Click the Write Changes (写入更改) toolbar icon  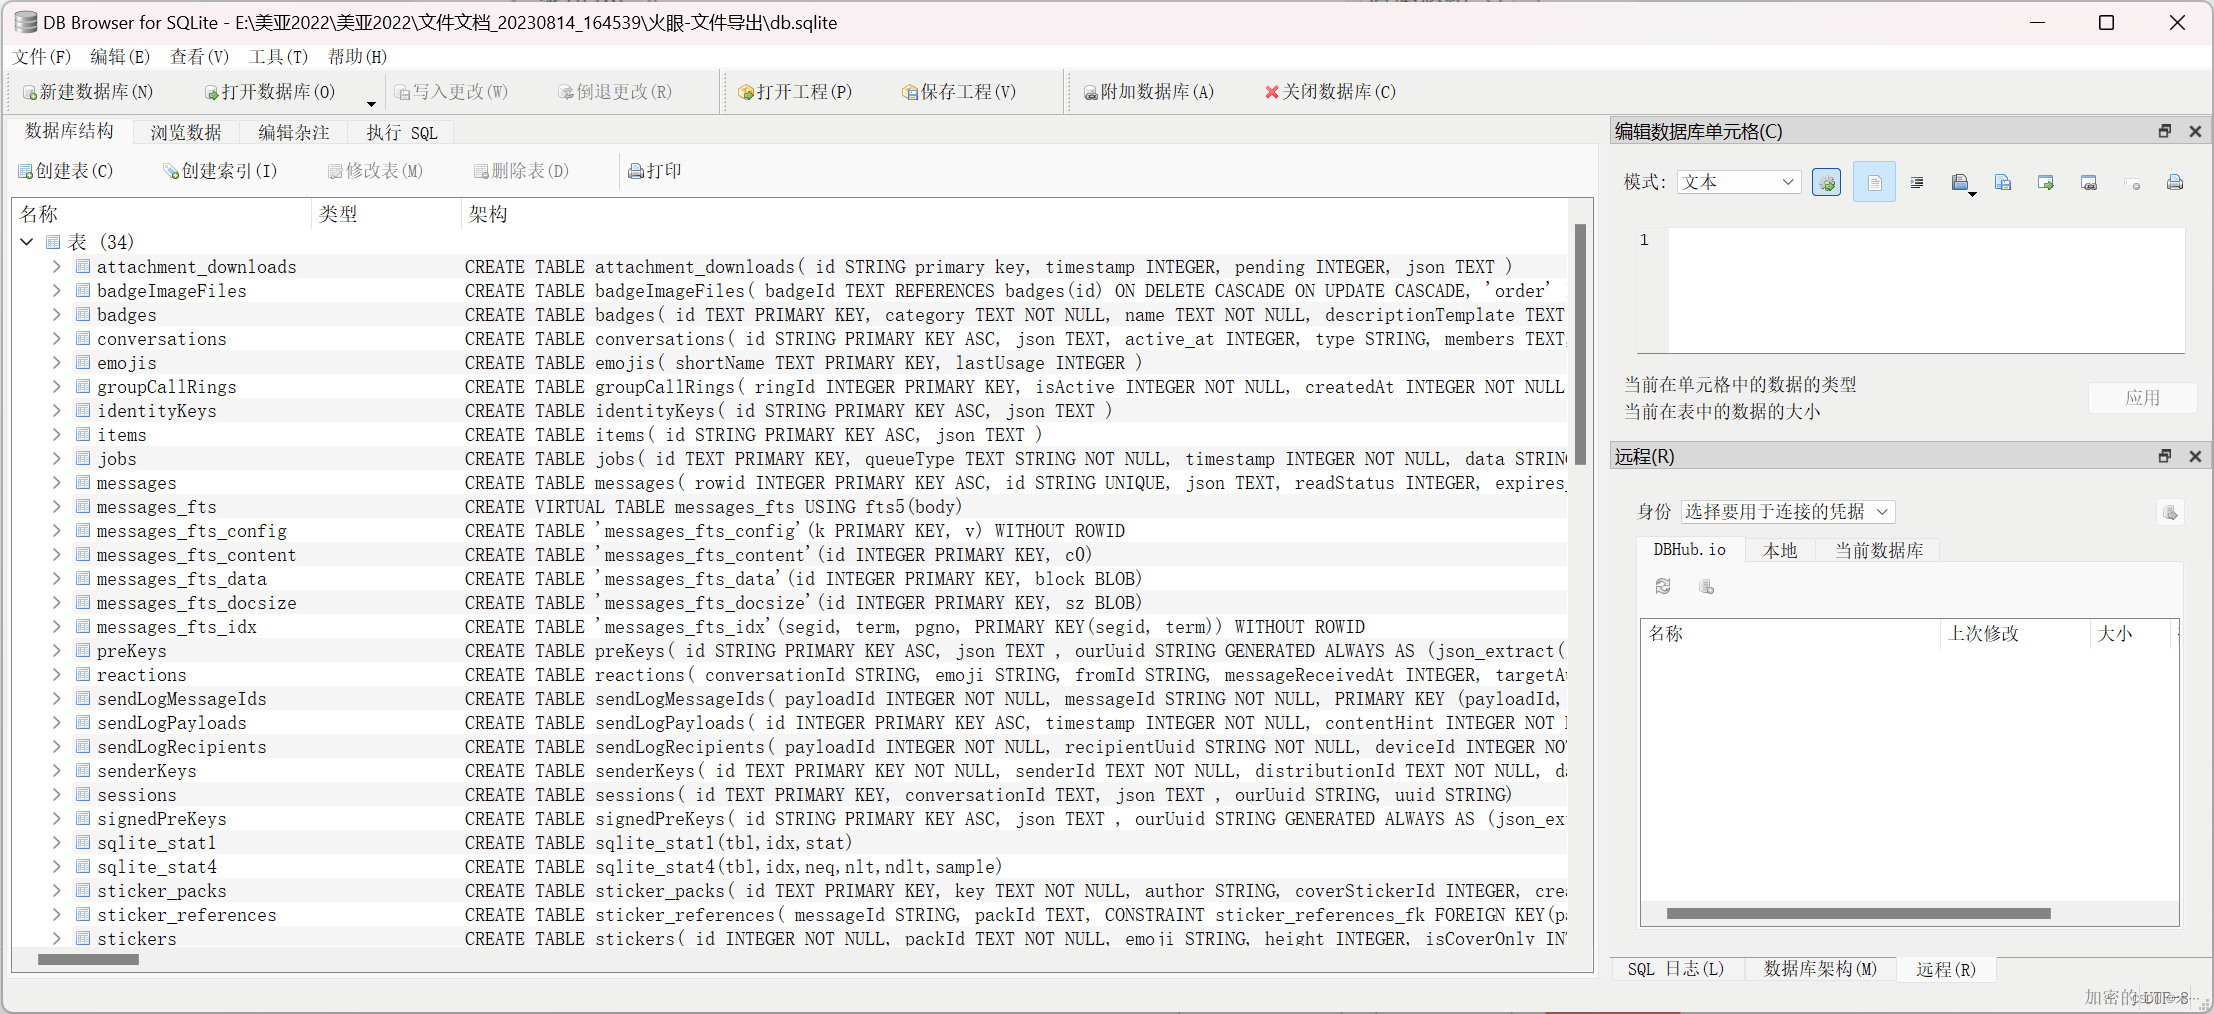tap(402, 93)
